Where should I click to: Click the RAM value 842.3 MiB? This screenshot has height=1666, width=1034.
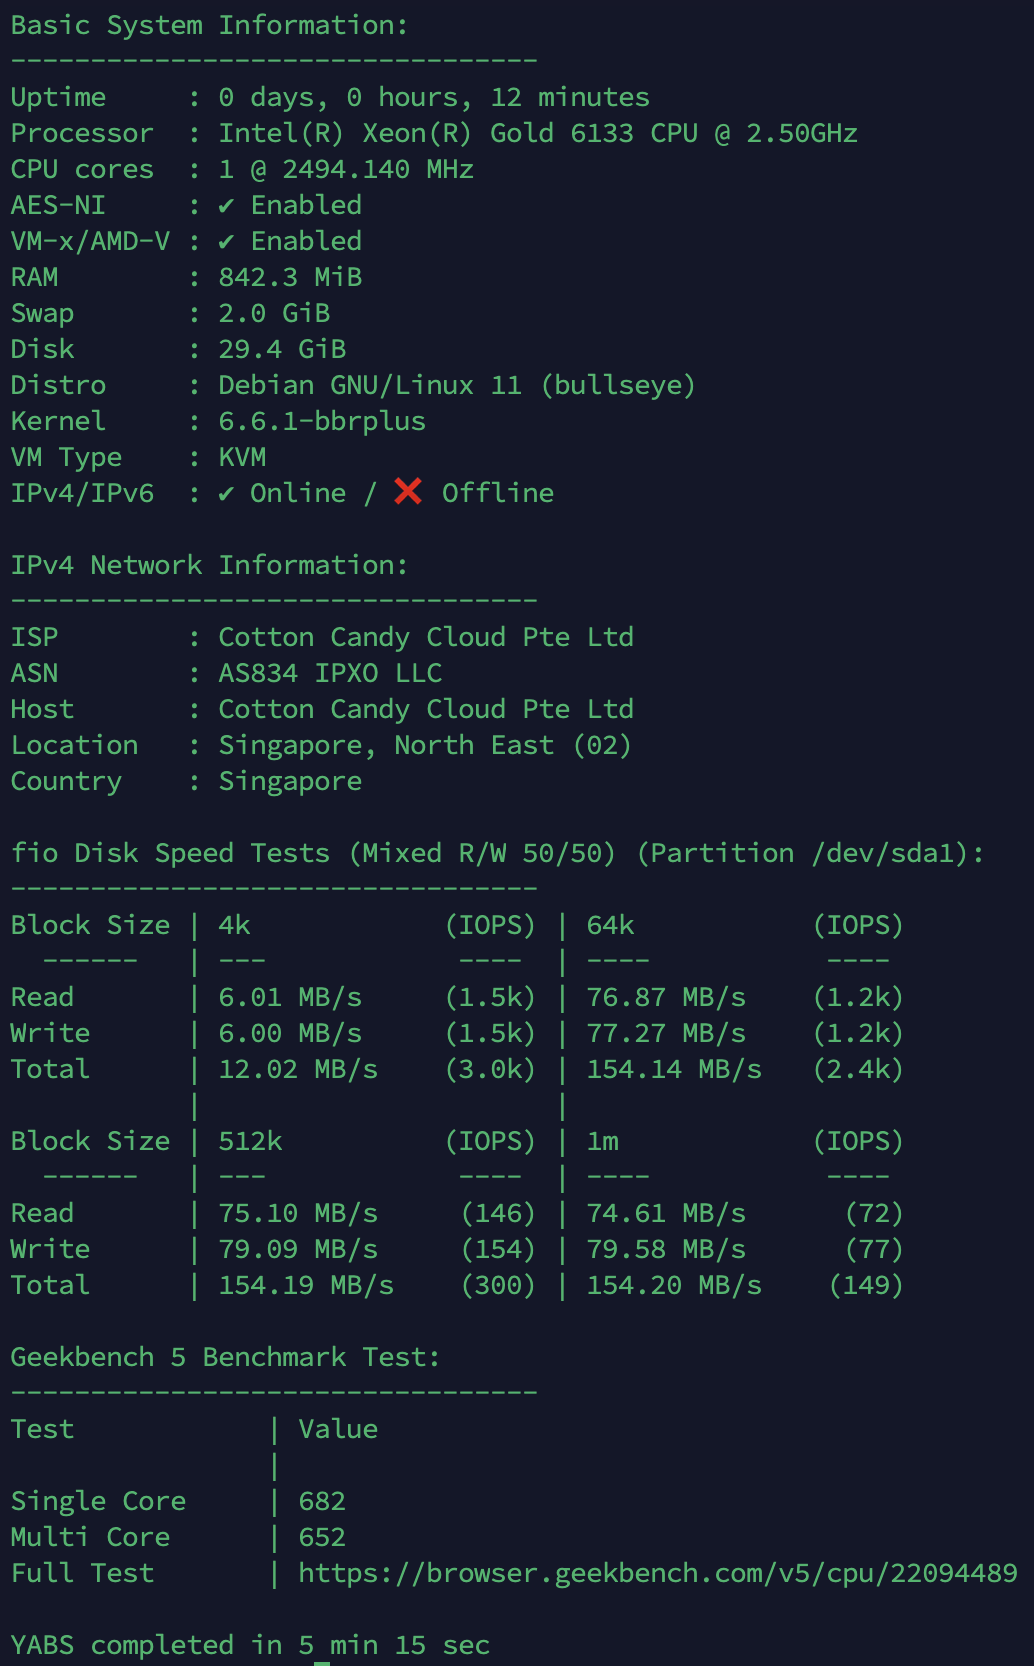(x=290, y=277)
